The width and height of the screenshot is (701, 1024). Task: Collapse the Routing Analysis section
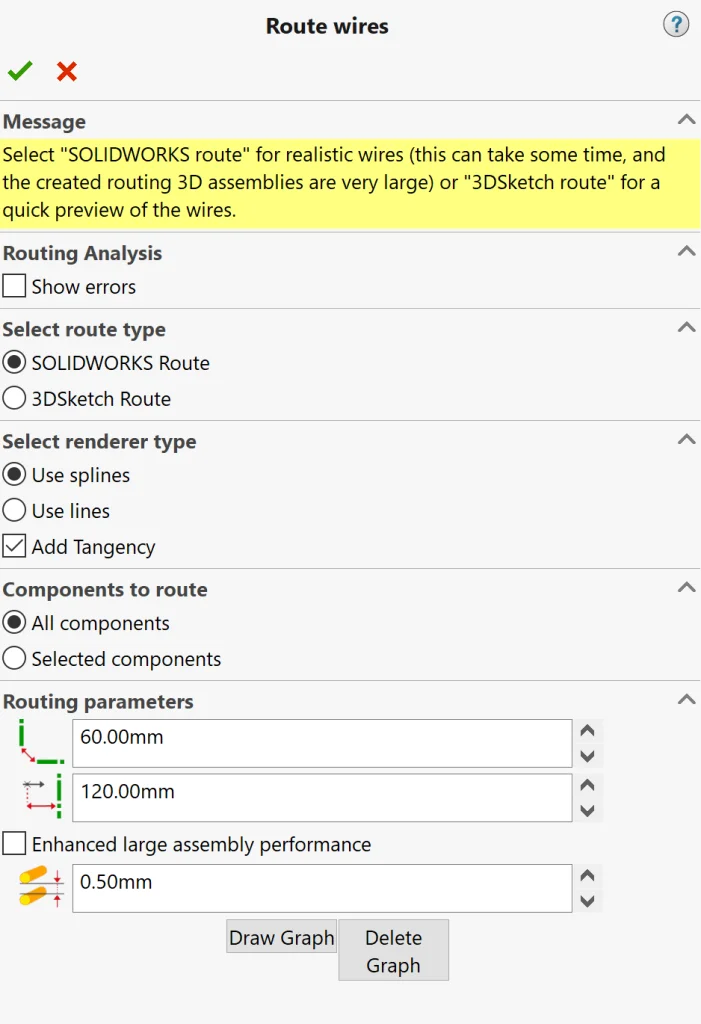click(686, 252)
